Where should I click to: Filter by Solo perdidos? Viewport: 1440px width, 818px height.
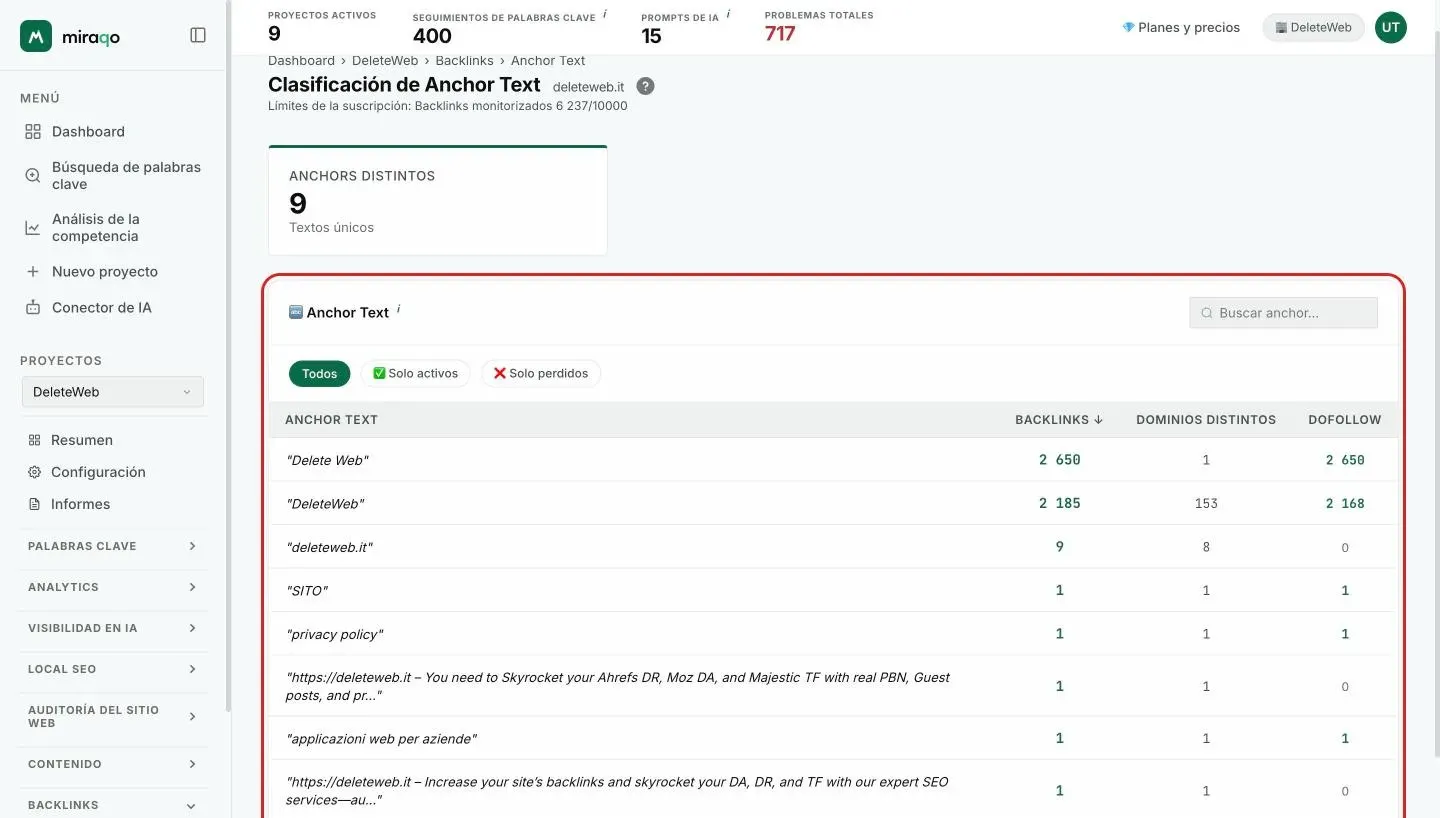click(x=541, y=374)
